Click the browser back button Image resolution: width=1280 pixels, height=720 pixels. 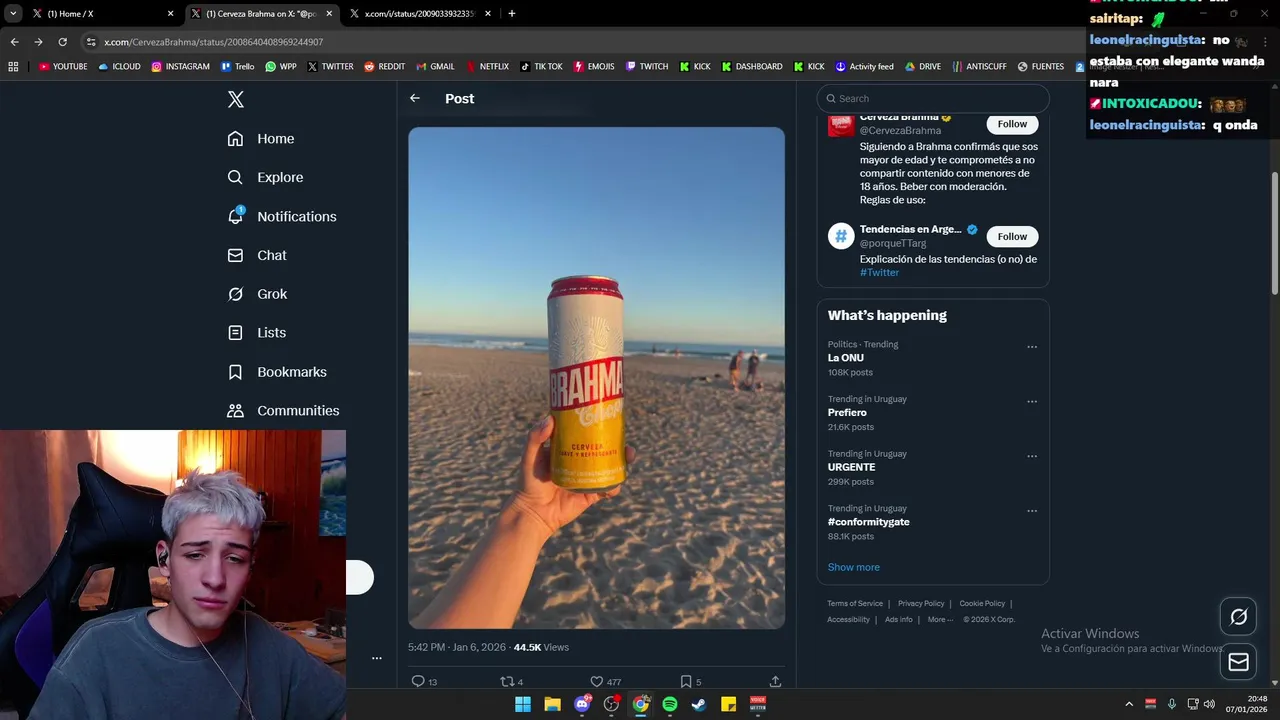point(14,42)
